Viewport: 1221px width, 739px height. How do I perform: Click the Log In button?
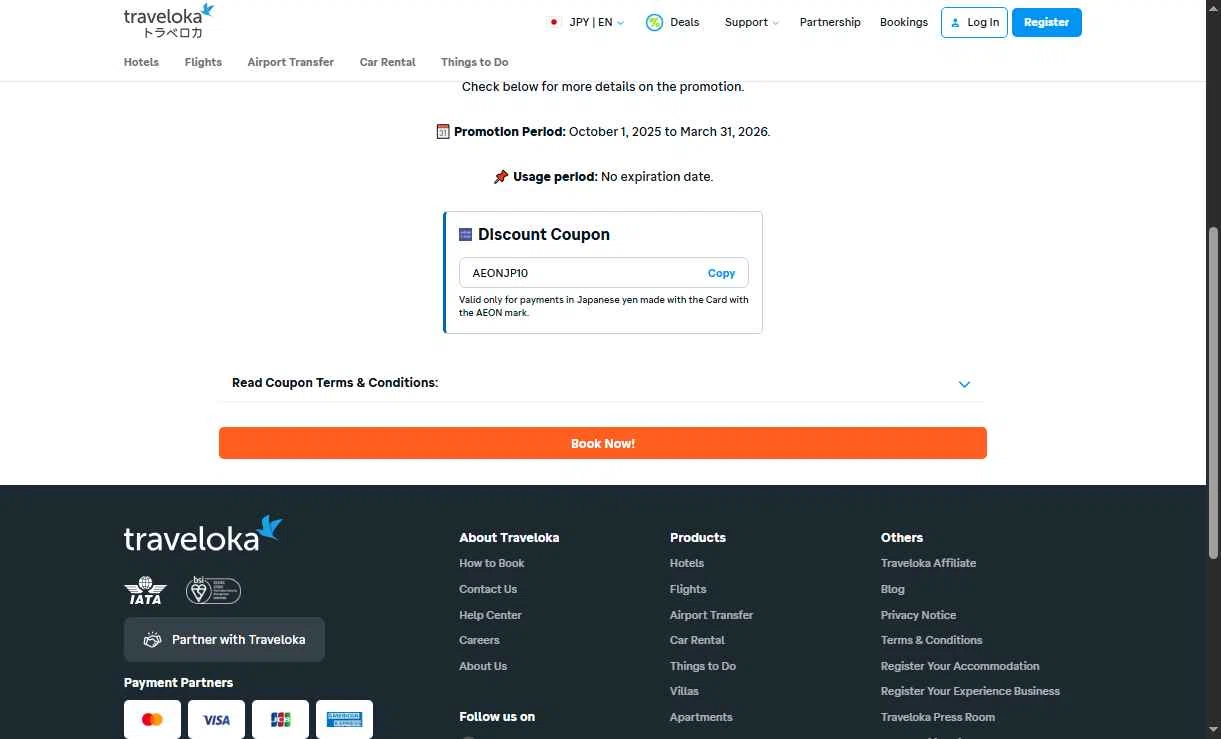click(x=974, y=22)
